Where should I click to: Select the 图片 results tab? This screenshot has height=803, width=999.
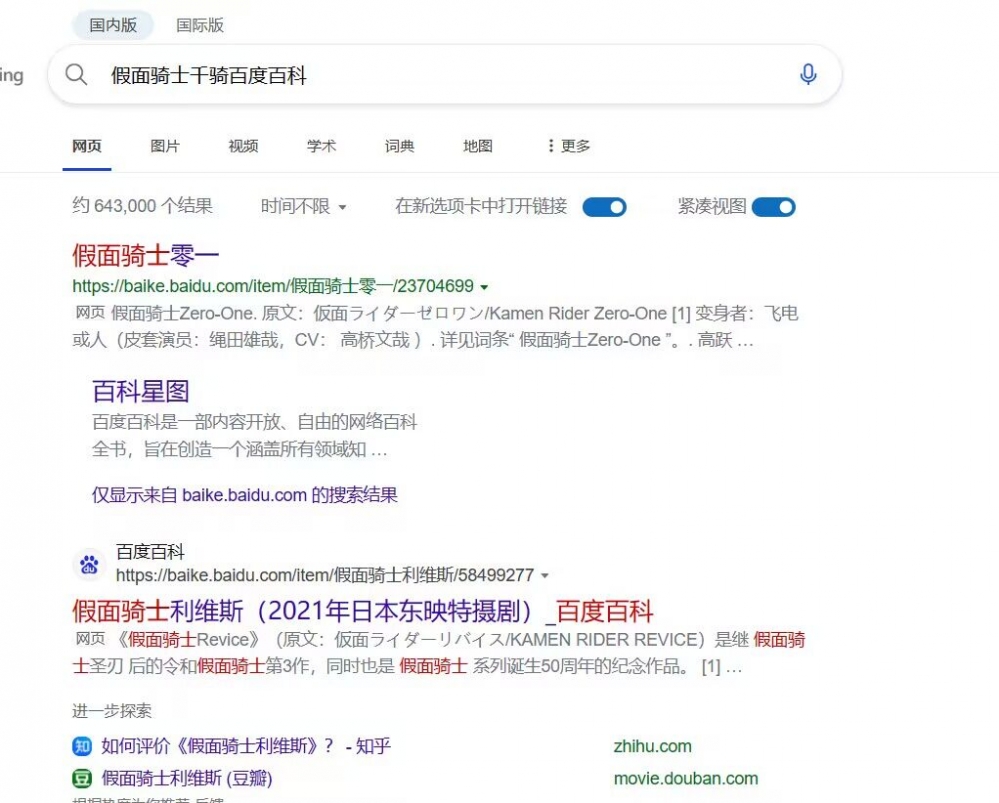tap(165, 146)
